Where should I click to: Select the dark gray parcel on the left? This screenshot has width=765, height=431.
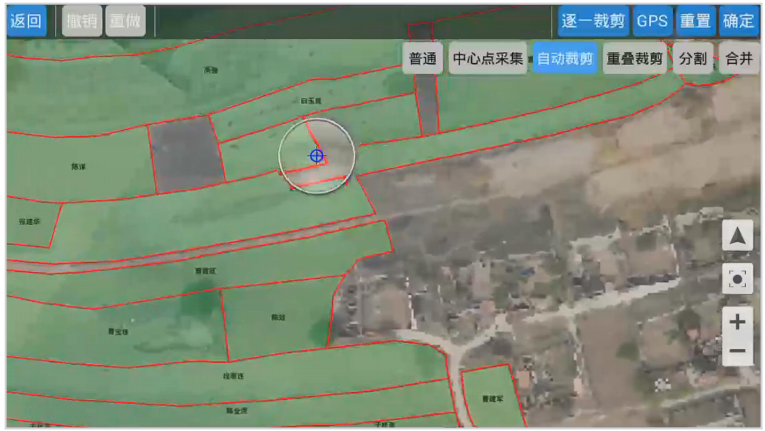tap(186, 153)
